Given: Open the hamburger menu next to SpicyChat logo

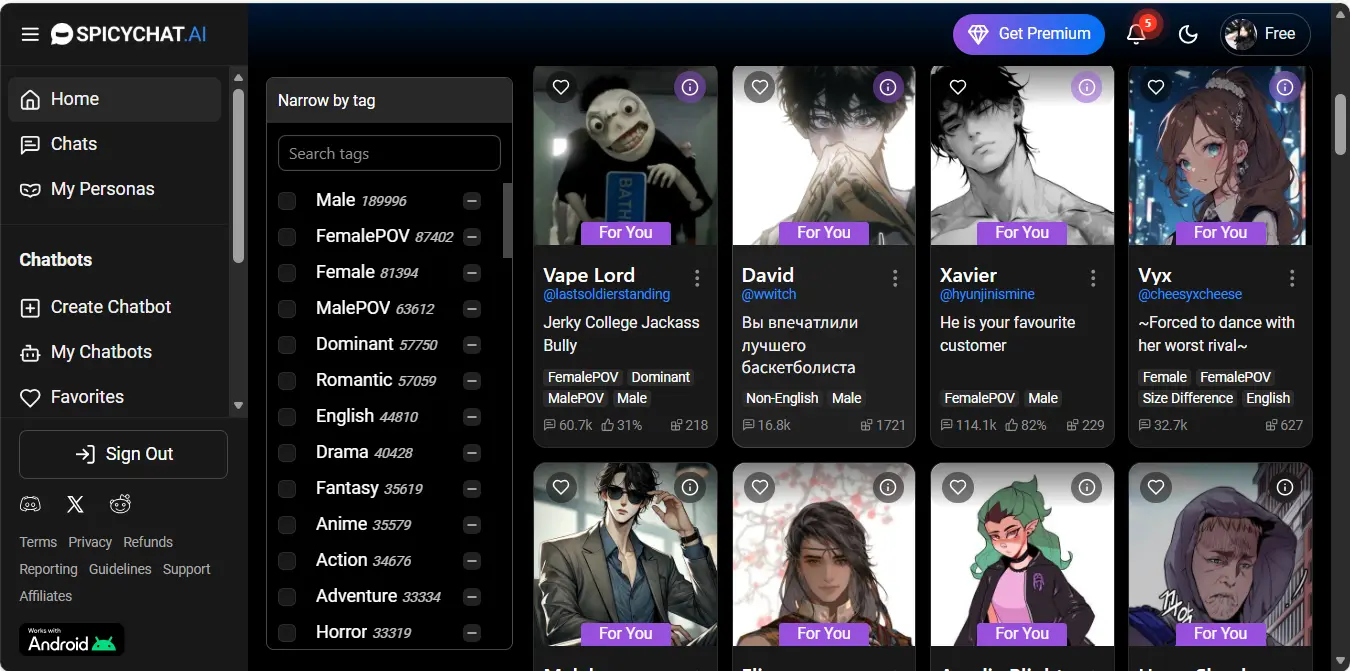Looking at the screenshot, I should click(30, 34).
